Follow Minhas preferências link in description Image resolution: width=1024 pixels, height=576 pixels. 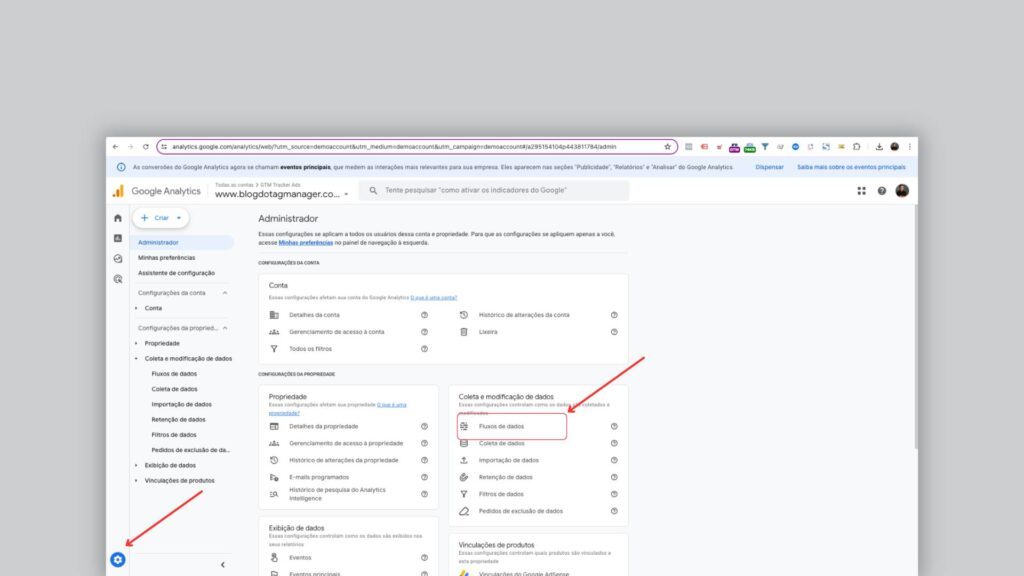(306, 243)
